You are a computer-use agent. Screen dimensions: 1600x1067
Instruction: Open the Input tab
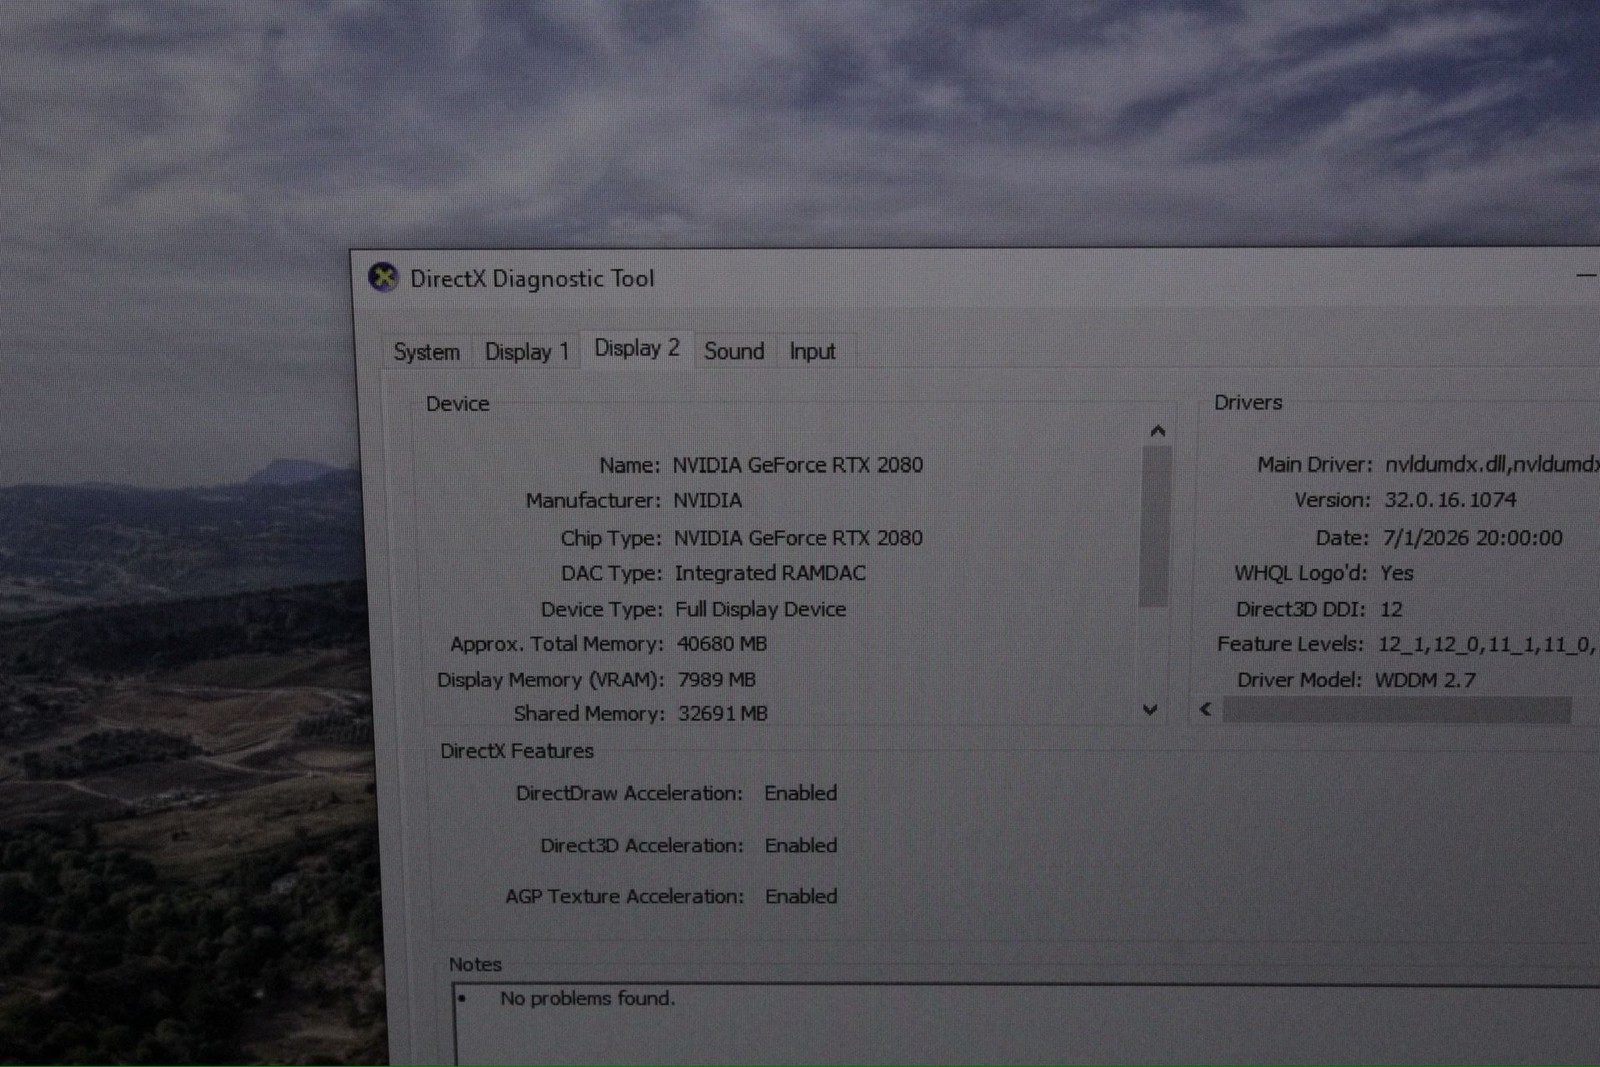[x=812, y=351]
